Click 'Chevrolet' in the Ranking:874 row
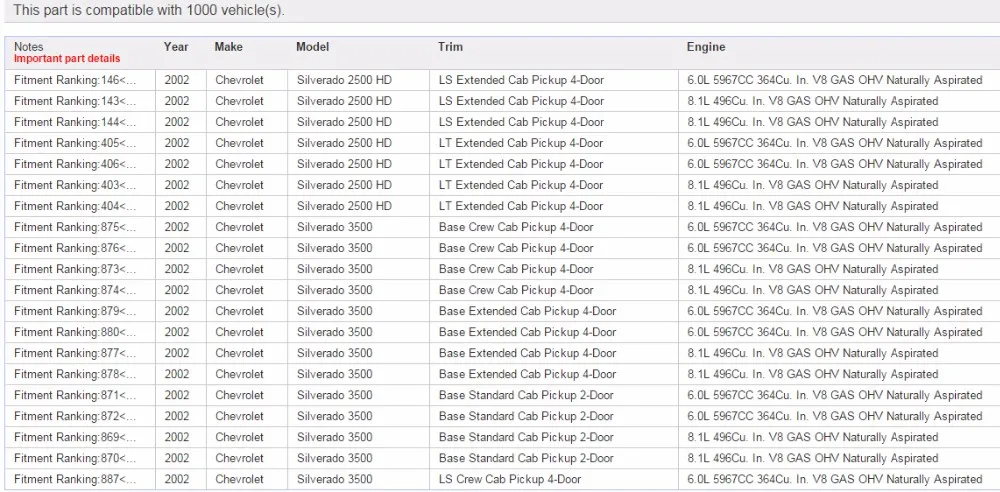1000x492 pixels. pos(239,291)
